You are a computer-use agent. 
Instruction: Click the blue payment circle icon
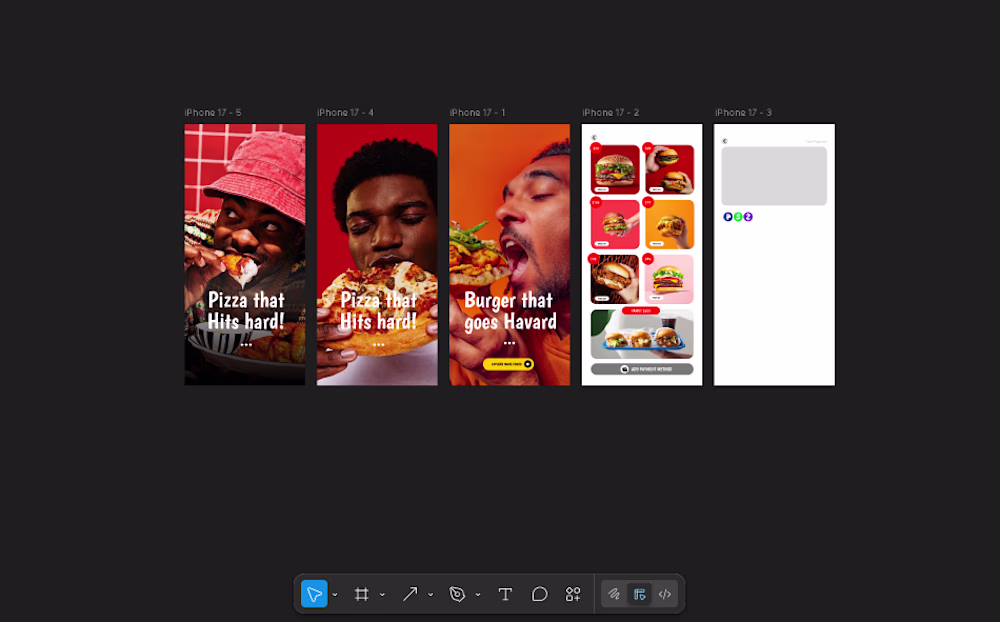(x=728, y=217)
